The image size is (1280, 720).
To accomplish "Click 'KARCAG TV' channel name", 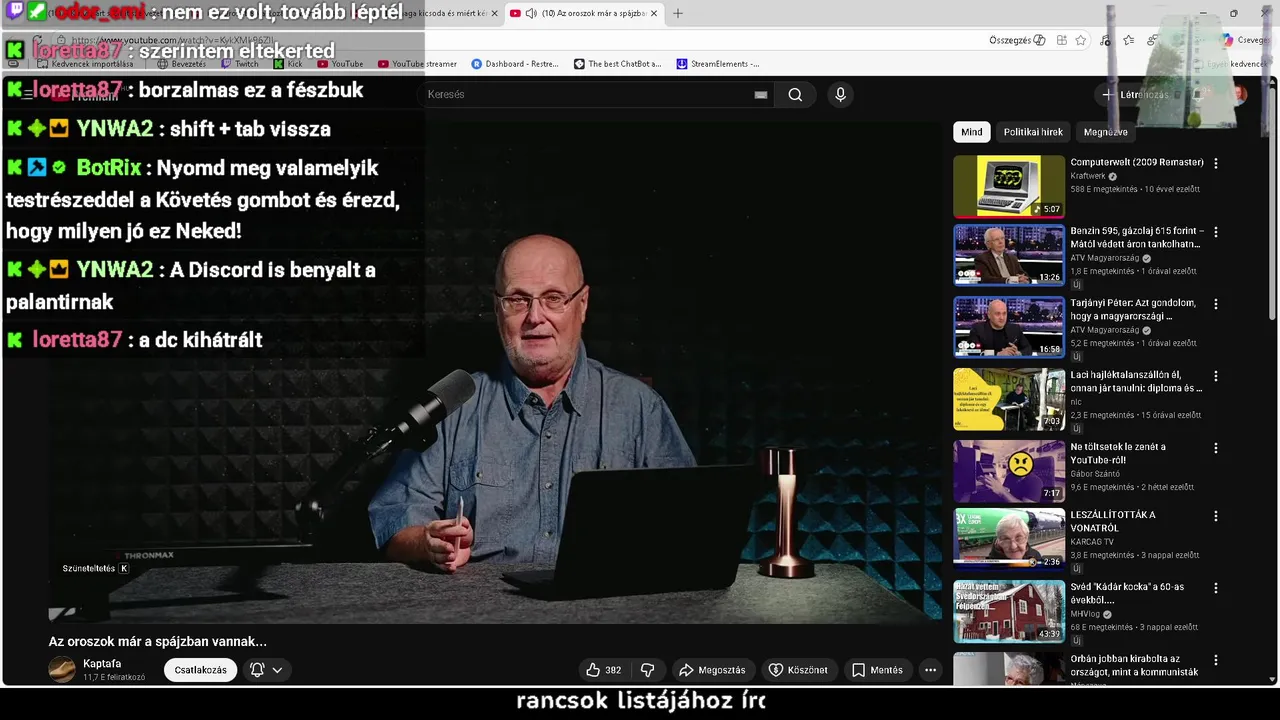I will 1092,542.
